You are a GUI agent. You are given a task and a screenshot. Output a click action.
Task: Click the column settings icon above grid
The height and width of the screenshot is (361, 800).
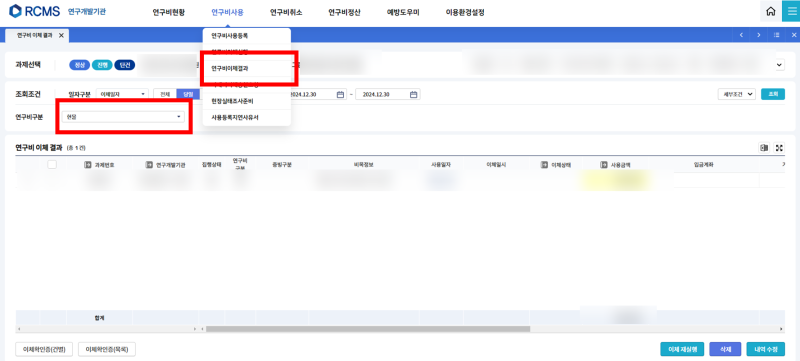(764, 147)
